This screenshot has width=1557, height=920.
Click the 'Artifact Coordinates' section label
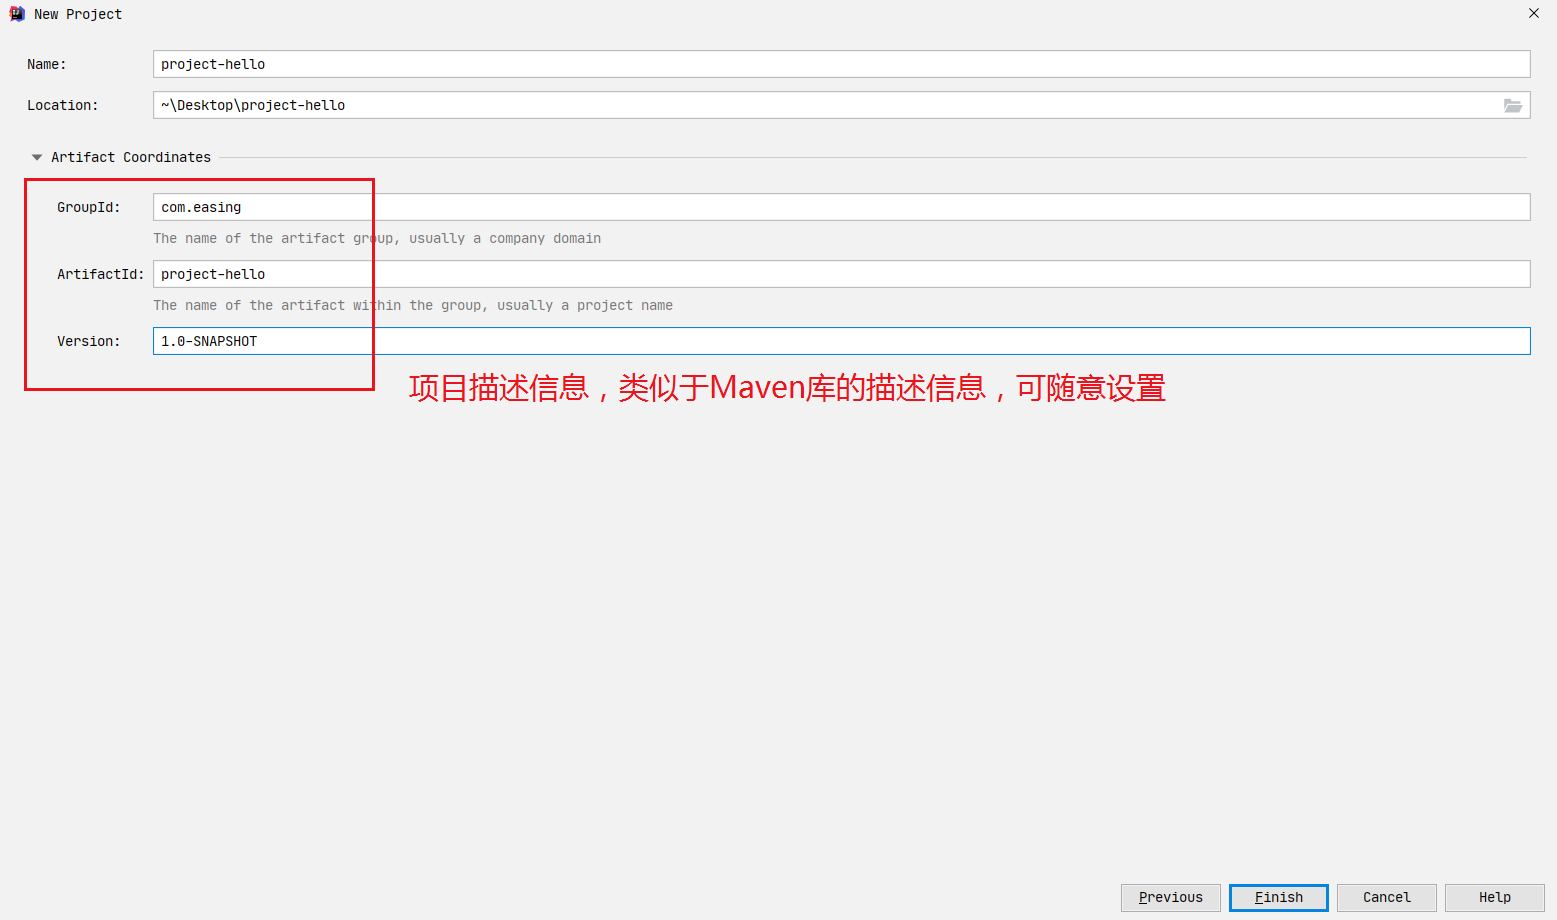(131, 157)
